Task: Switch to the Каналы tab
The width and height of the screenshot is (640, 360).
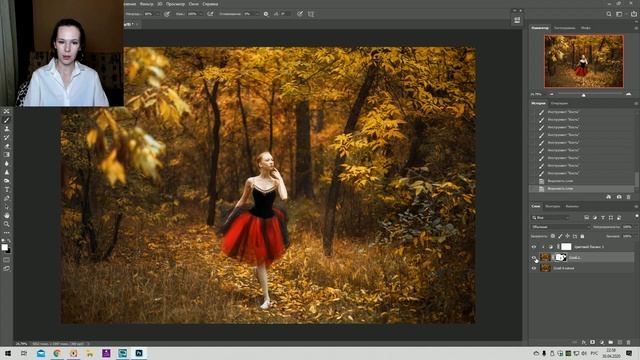Action: pyautogui.click(x=572, y=207)
